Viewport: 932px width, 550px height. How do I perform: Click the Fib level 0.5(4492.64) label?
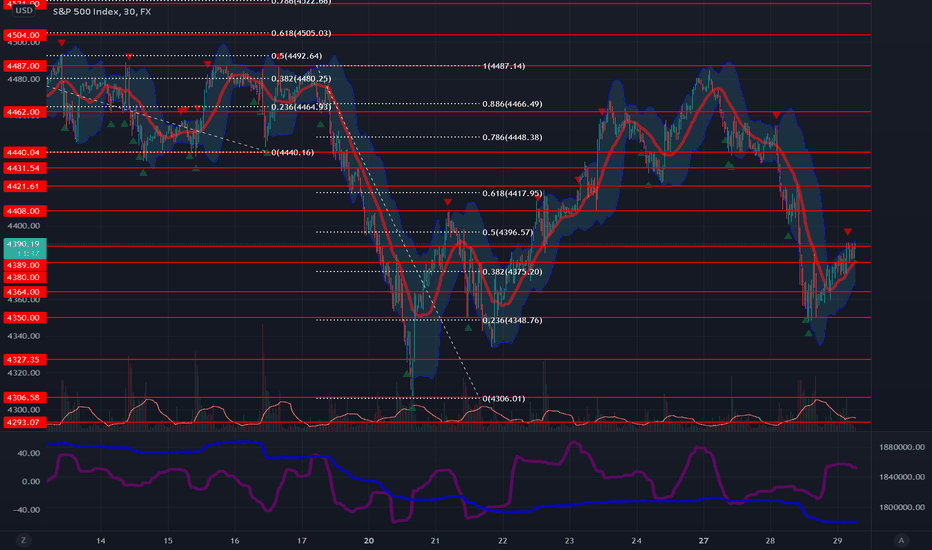297,56
